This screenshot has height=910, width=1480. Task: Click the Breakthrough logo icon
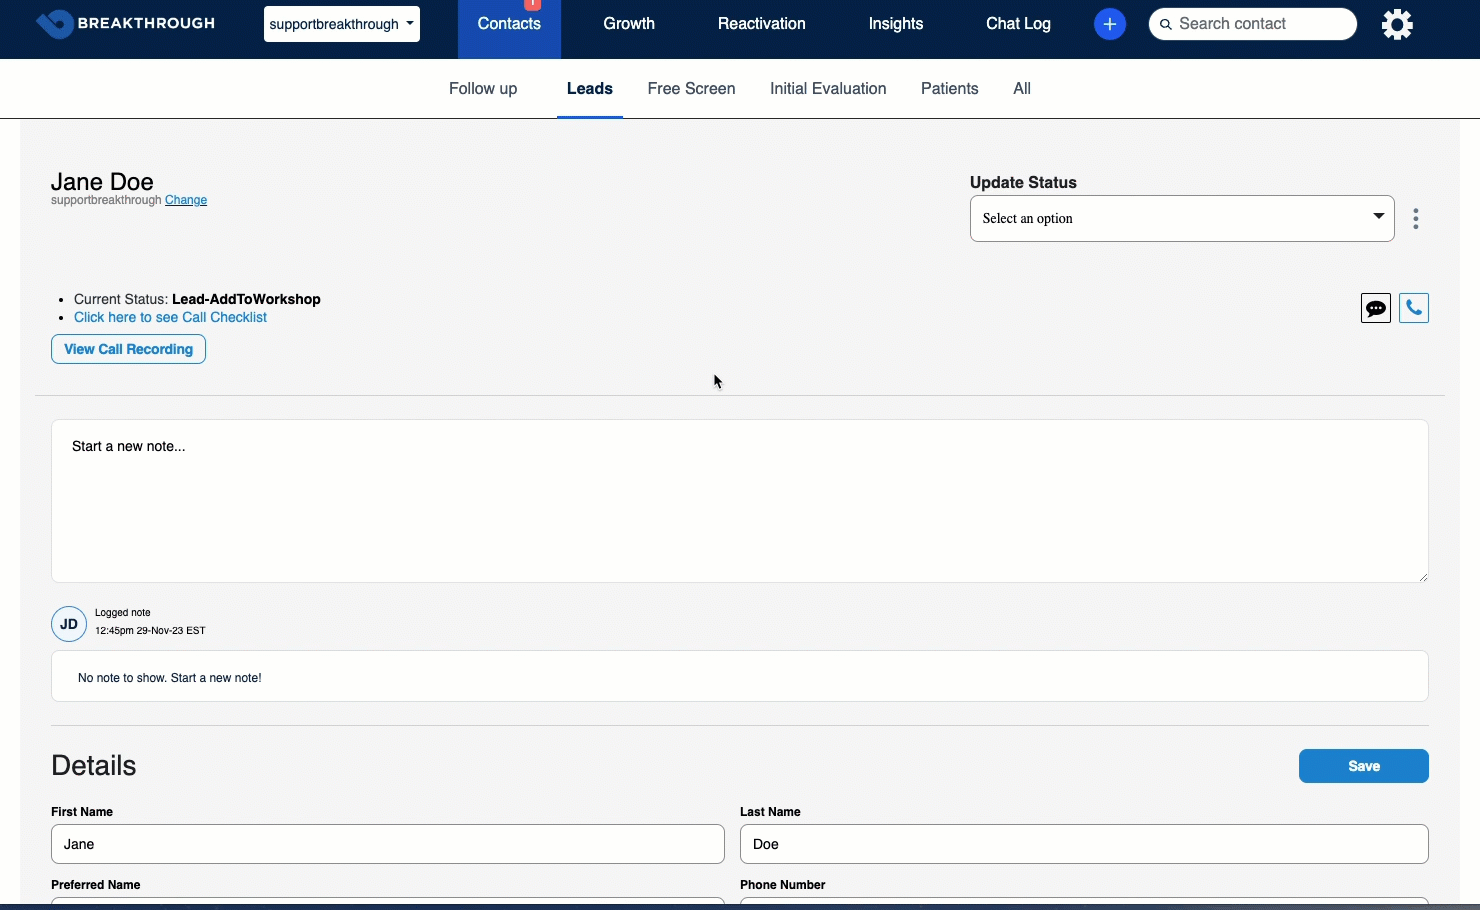pos(54,24)
